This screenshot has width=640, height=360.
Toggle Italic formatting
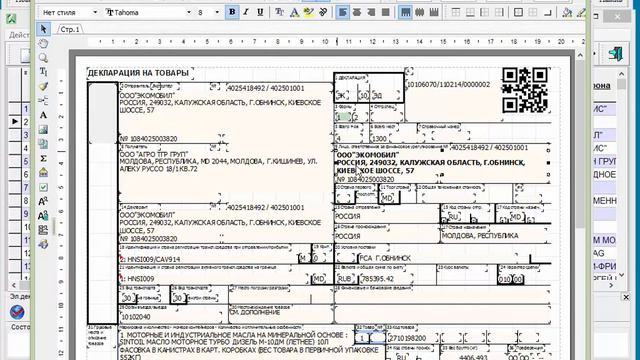[x=246, y=12]
